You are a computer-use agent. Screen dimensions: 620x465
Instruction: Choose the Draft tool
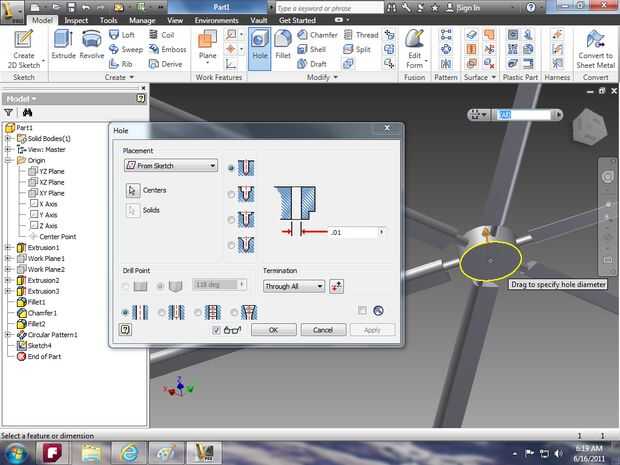pyautogui.click(x=312, y=64)
